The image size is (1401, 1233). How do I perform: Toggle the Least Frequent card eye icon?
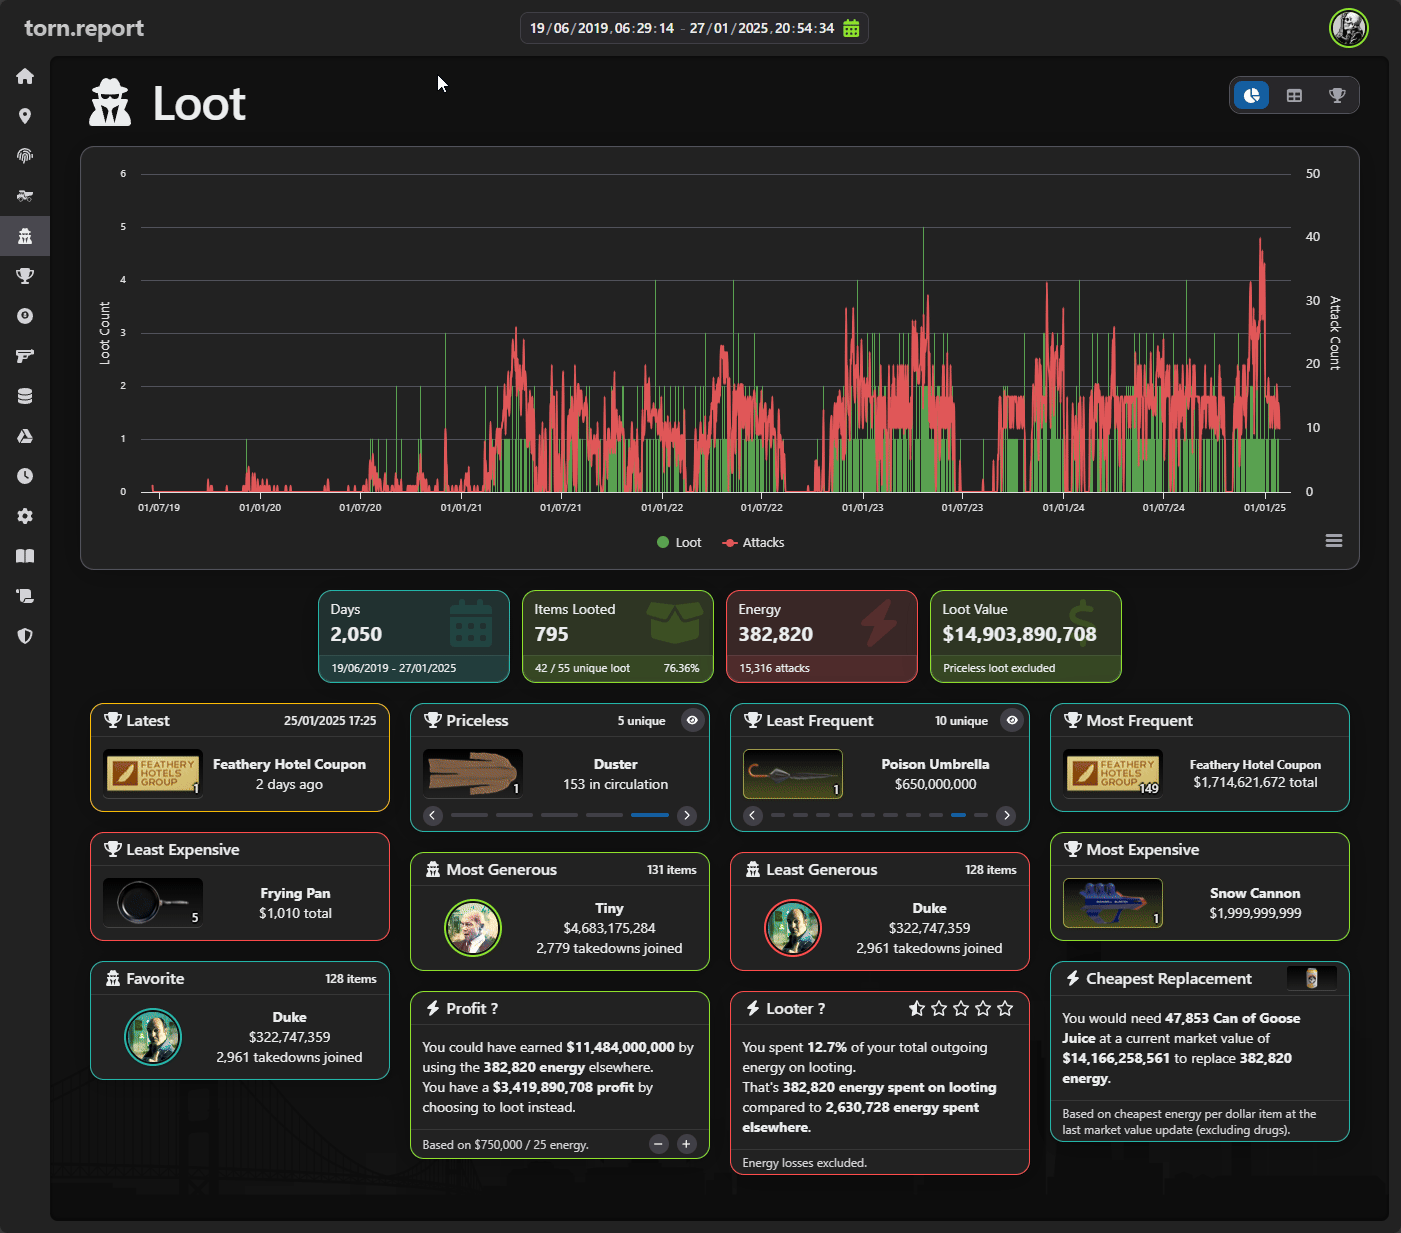(x=1012, y=720)
